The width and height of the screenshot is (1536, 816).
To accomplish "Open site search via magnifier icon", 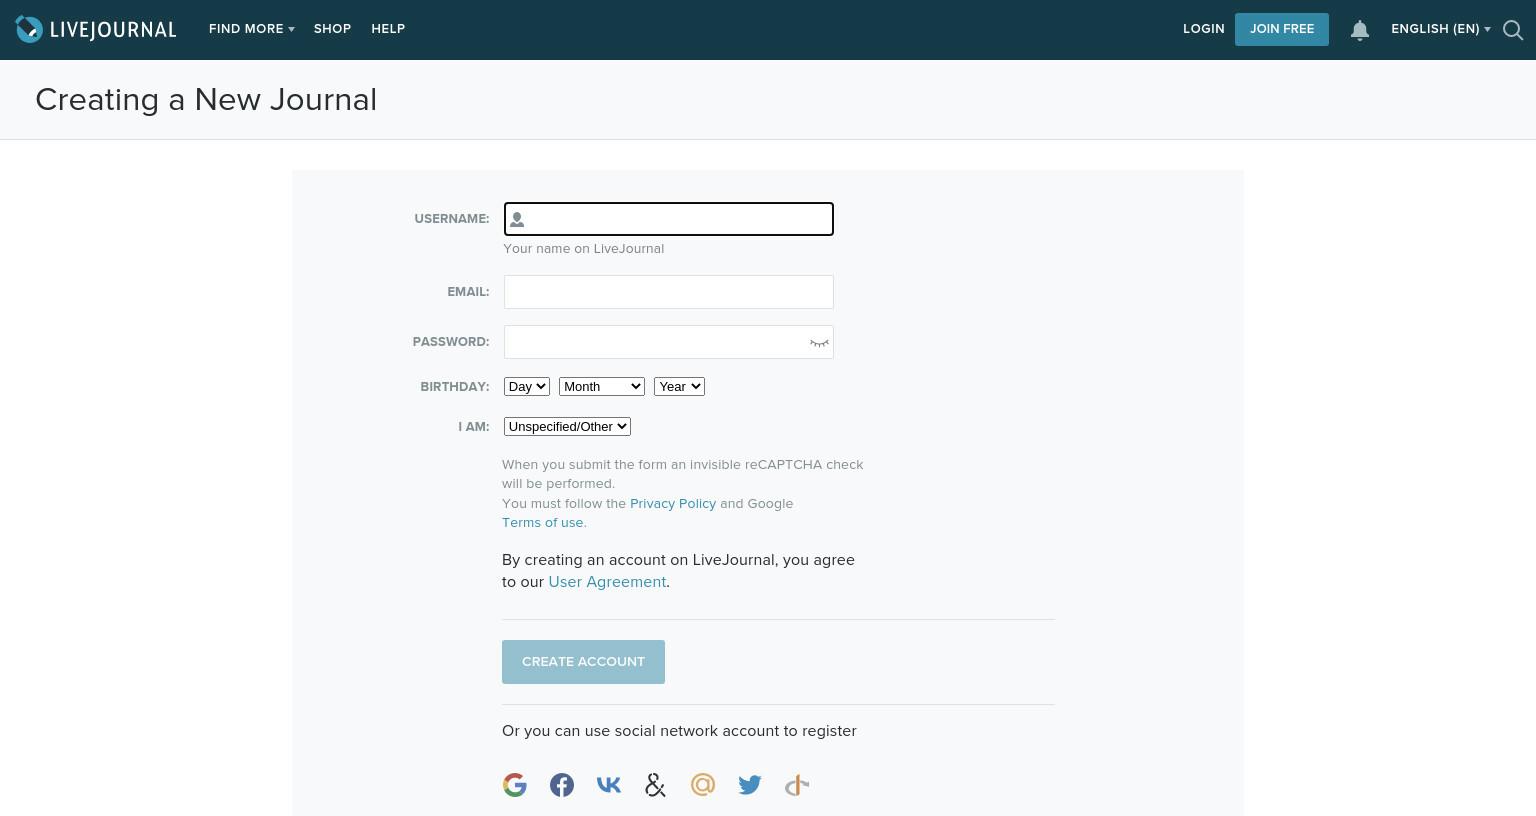I will coord(1513,30).
